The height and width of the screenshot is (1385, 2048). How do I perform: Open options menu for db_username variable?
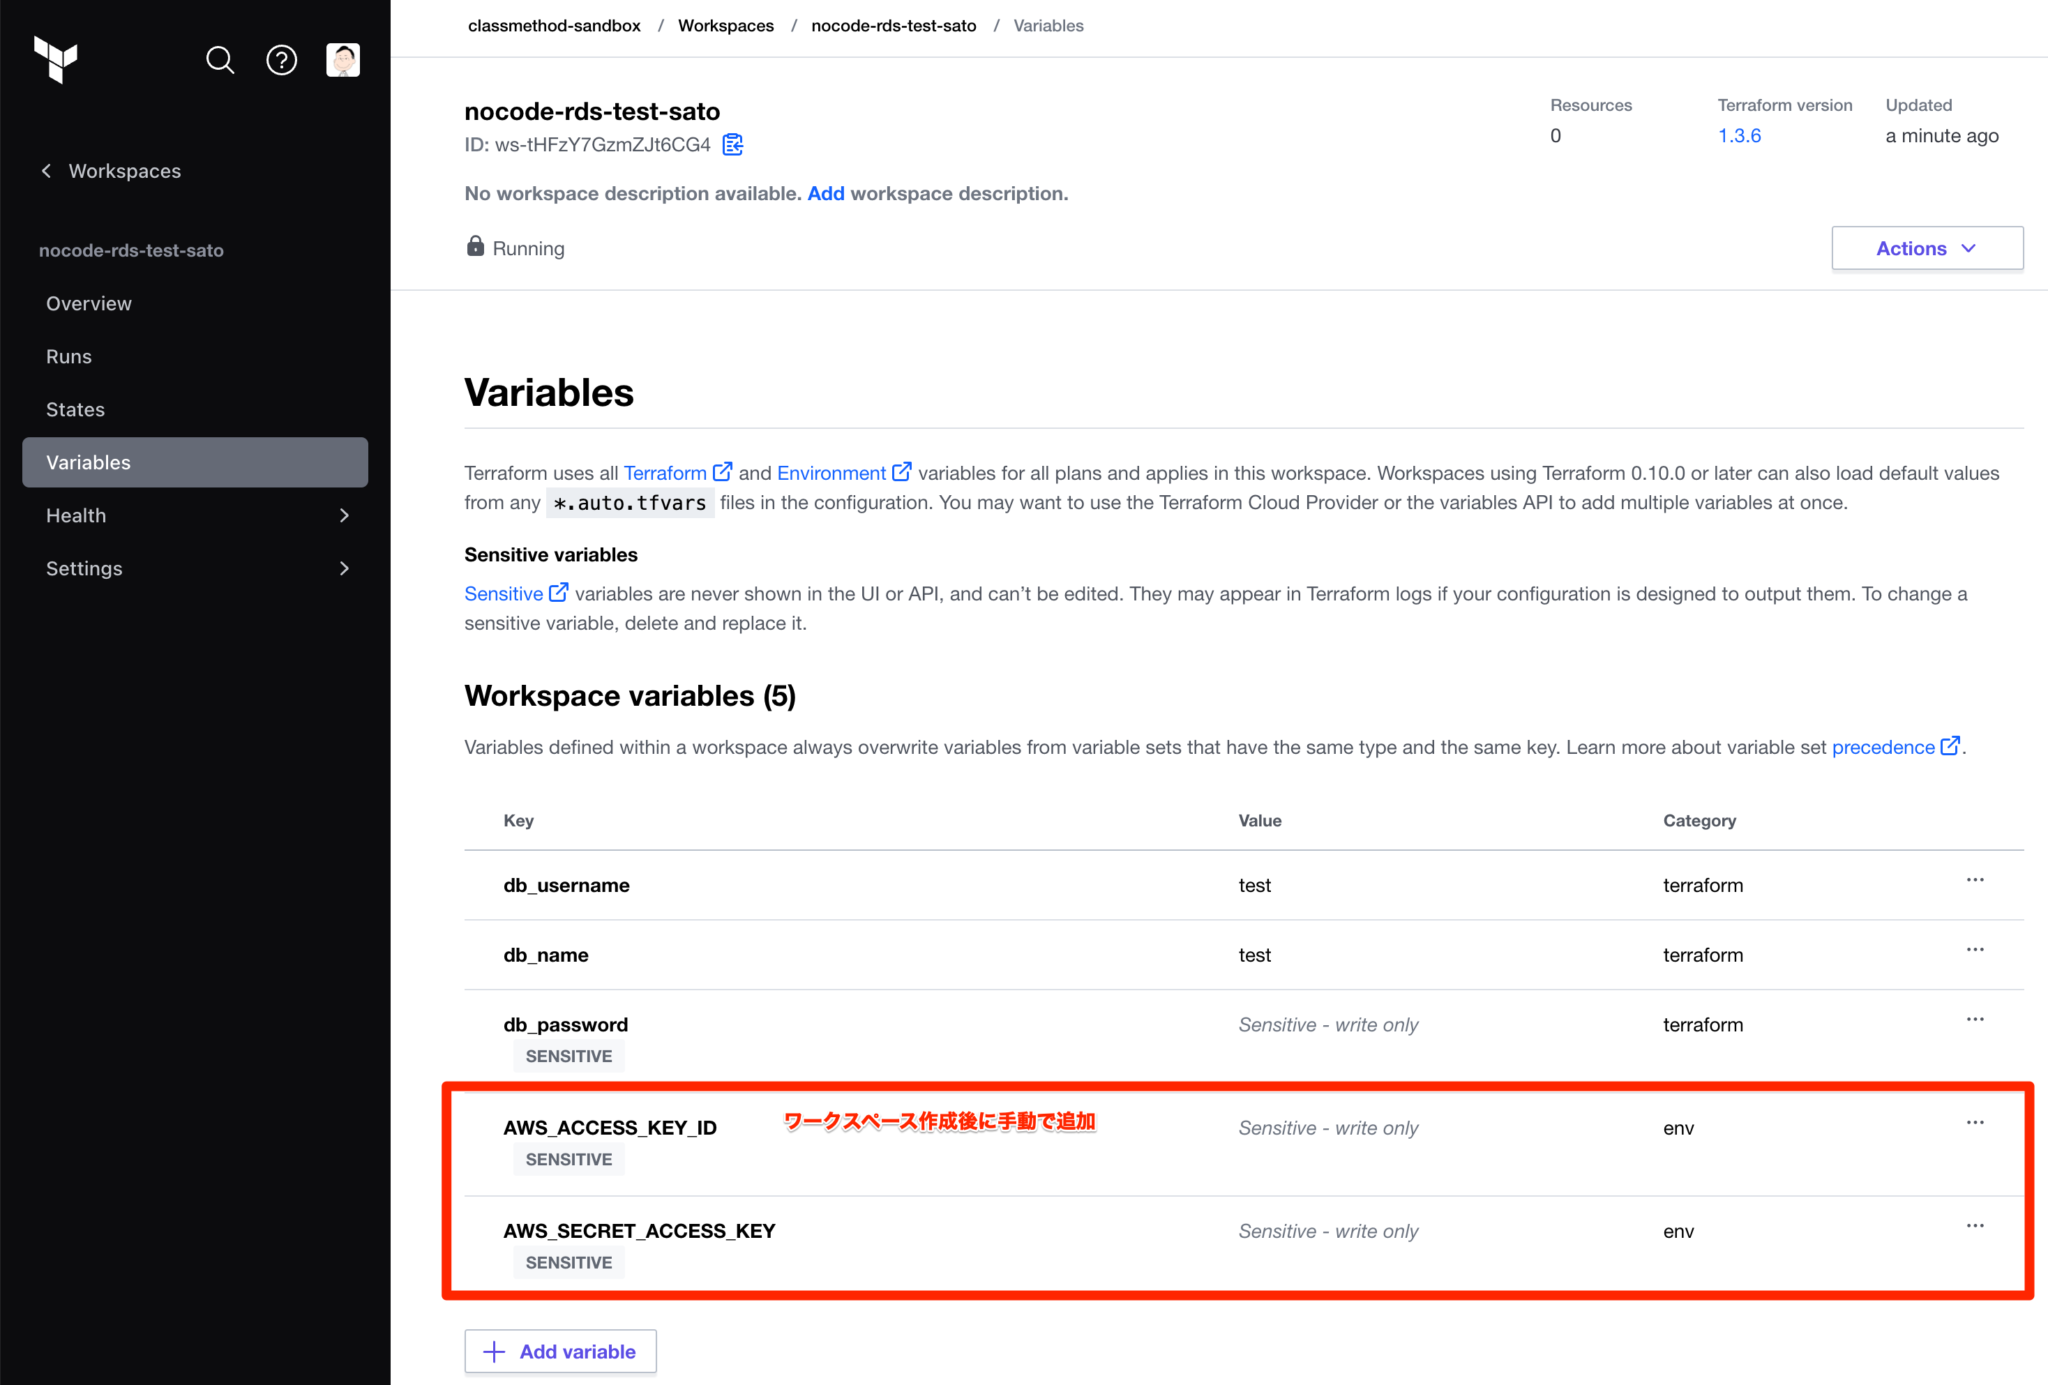click(1975, 879)
